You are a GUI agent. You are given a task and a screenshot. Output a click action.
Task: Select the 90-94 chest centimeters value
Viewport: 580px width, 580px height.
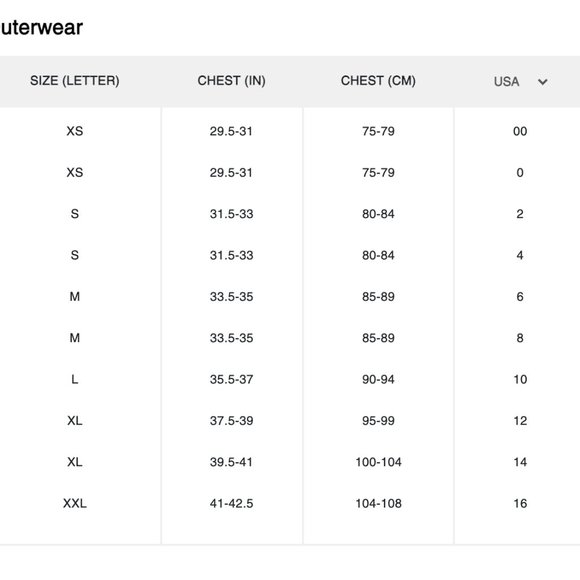(378, 379)
